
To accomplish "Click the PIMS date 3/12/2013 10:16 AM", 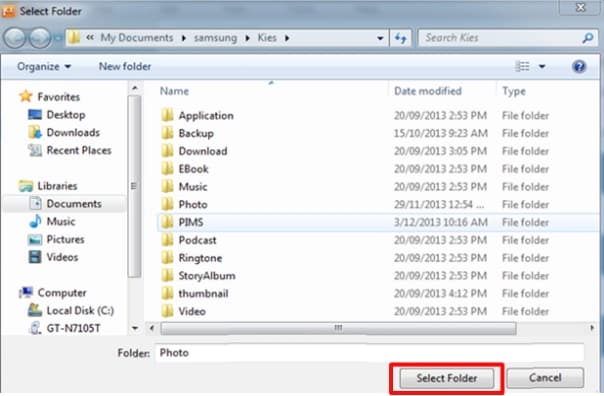I will [441, 222].
